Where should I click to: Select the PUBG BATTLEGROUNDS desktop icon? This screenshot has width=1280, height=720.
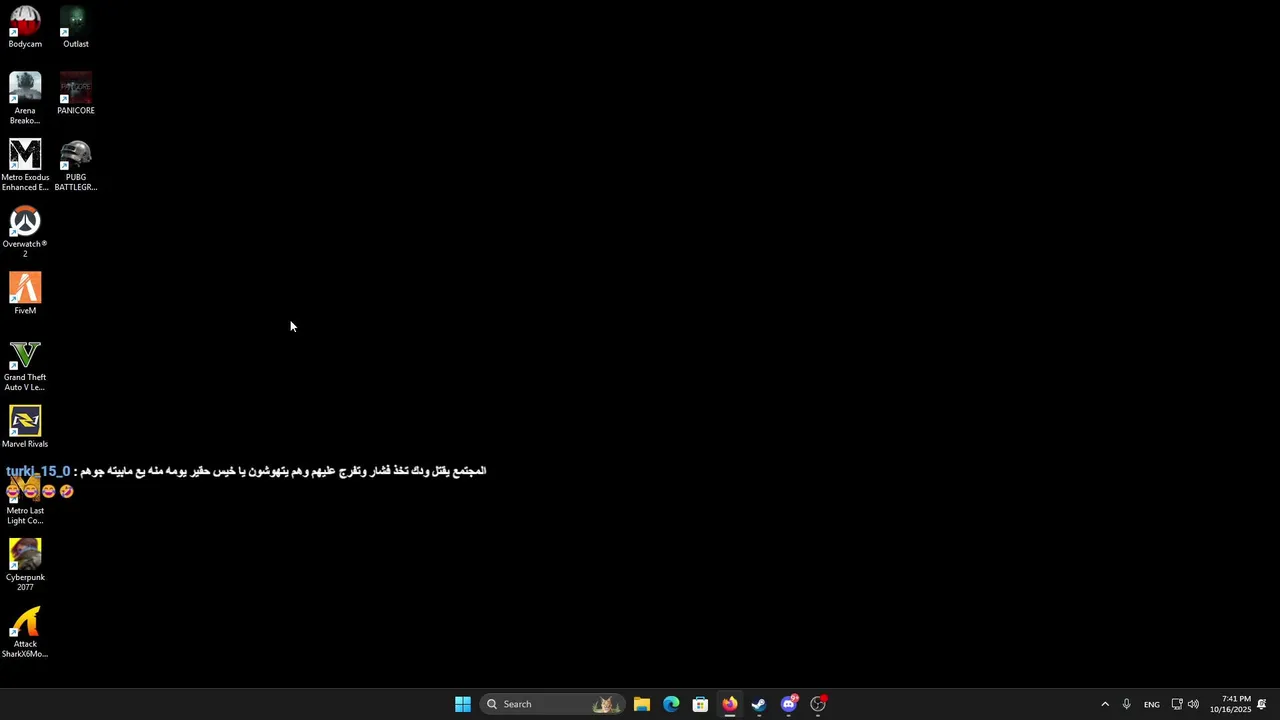point(76,165)
